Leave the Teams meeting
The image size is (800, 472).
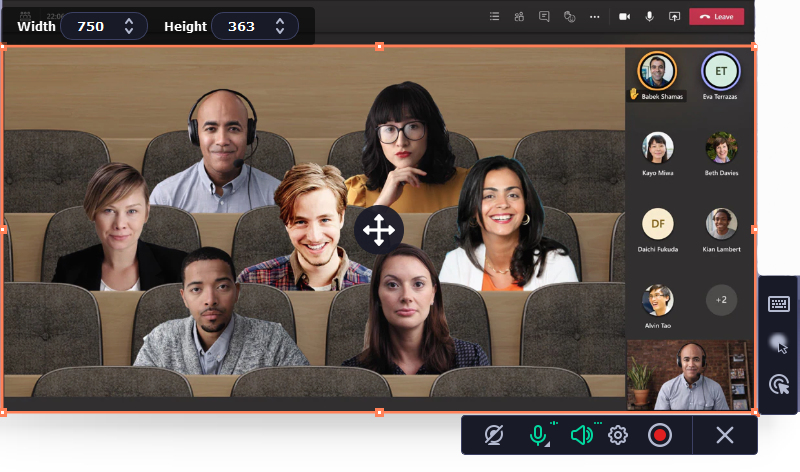click(x=716, y=16)
